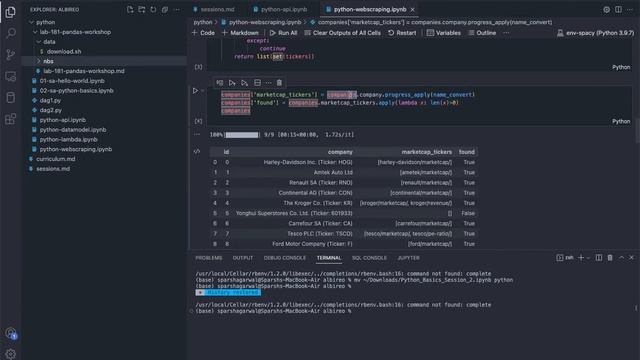Split the terminal panel
This screenshot has width=640, height=360.
point(599,258)
